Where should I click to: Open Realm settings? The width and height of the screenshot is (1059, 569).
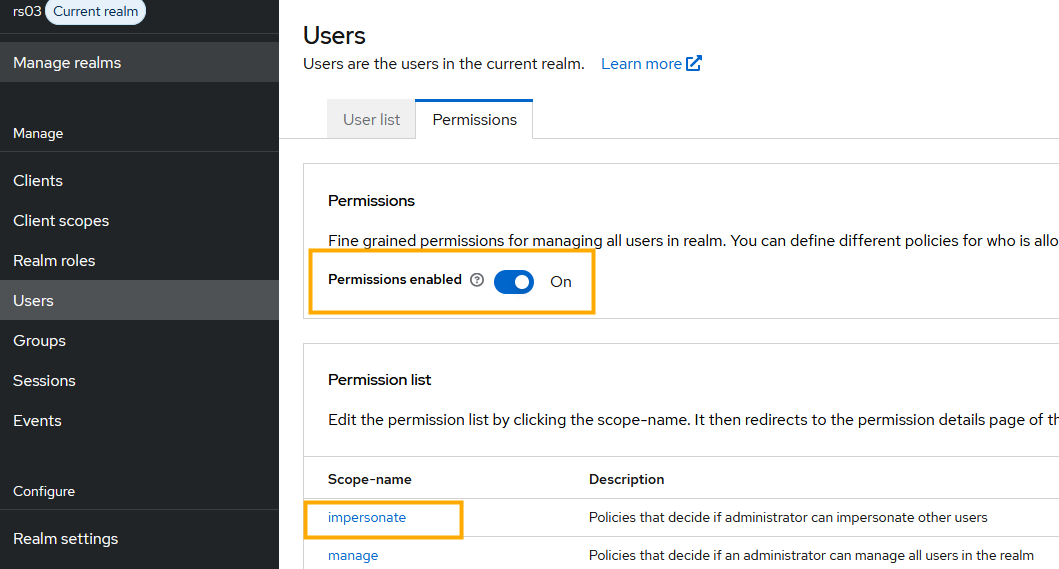(65, 538)
